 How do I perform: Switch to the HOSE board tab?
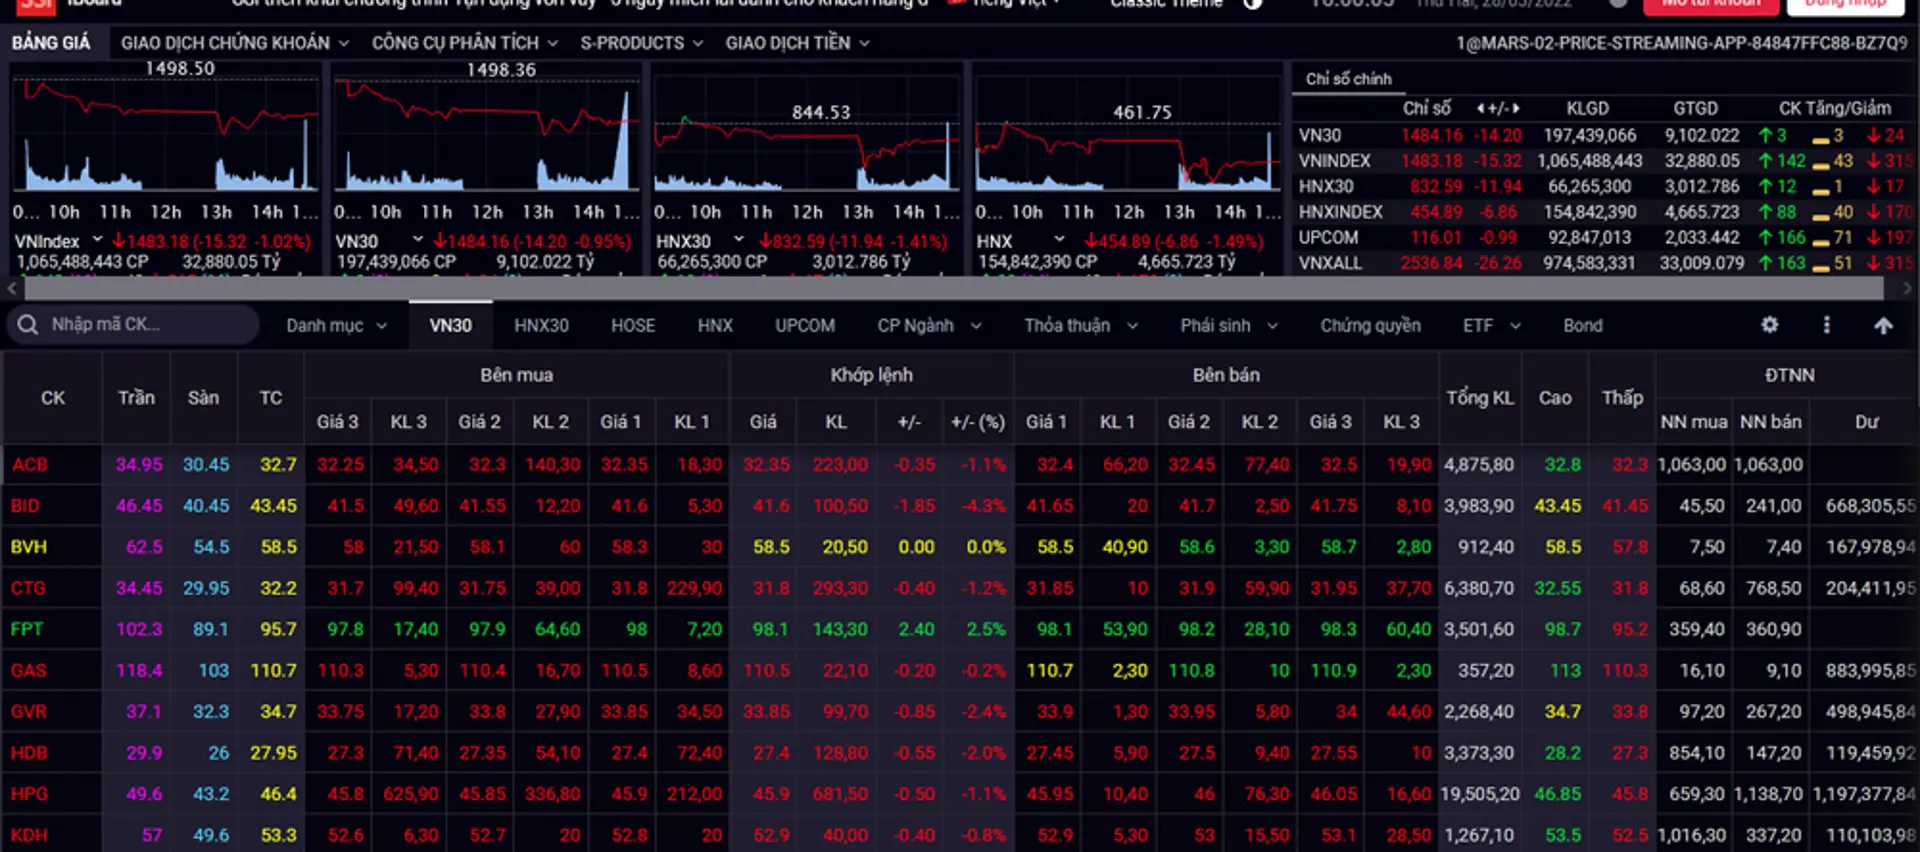coord(633,325)
